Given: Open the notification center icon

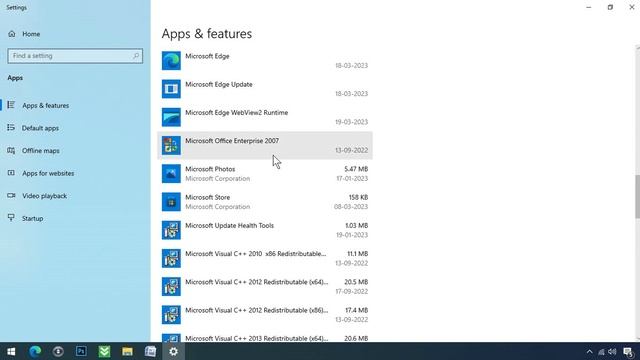Looking at the screenshot, I should coord(628,352).
